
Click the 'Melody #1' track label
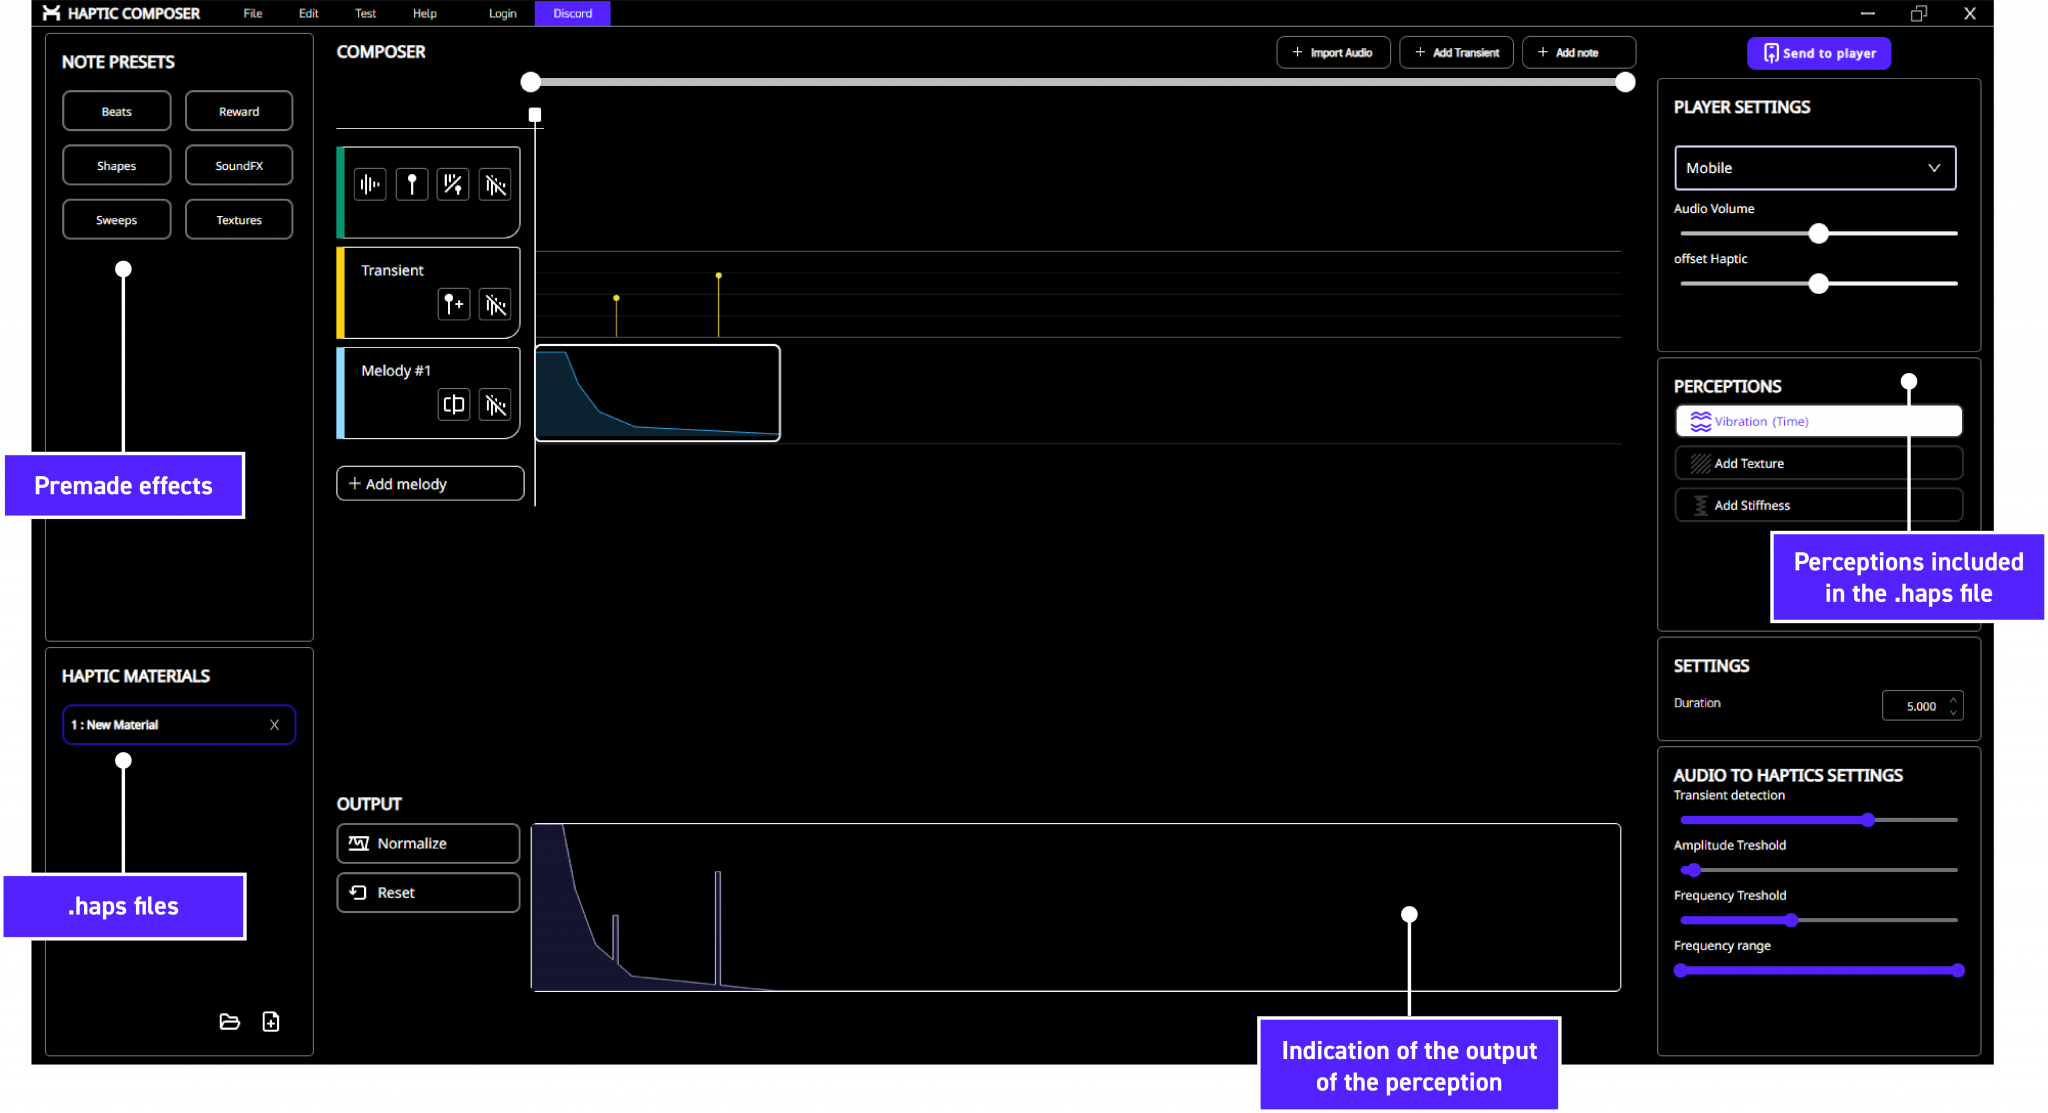point(396,370)
